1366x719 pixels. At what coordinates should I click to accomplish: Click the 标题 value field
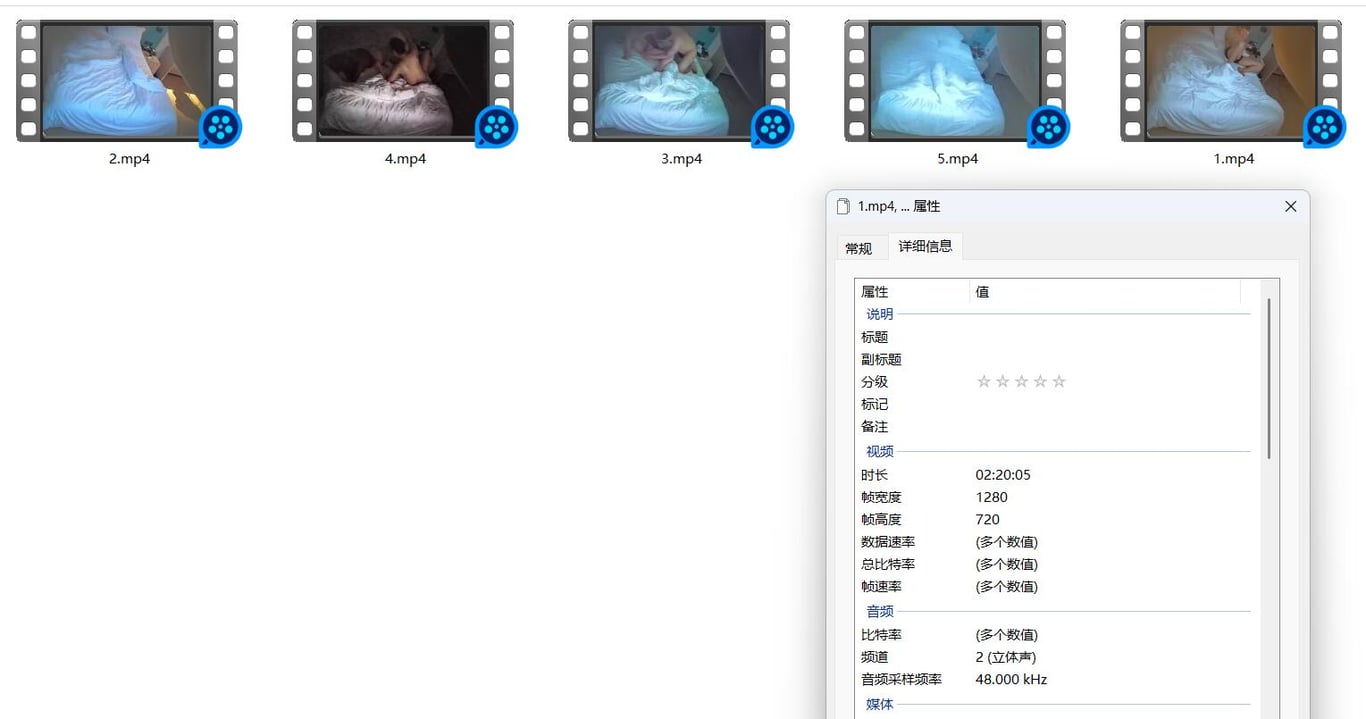click(x=1110, y=337)
